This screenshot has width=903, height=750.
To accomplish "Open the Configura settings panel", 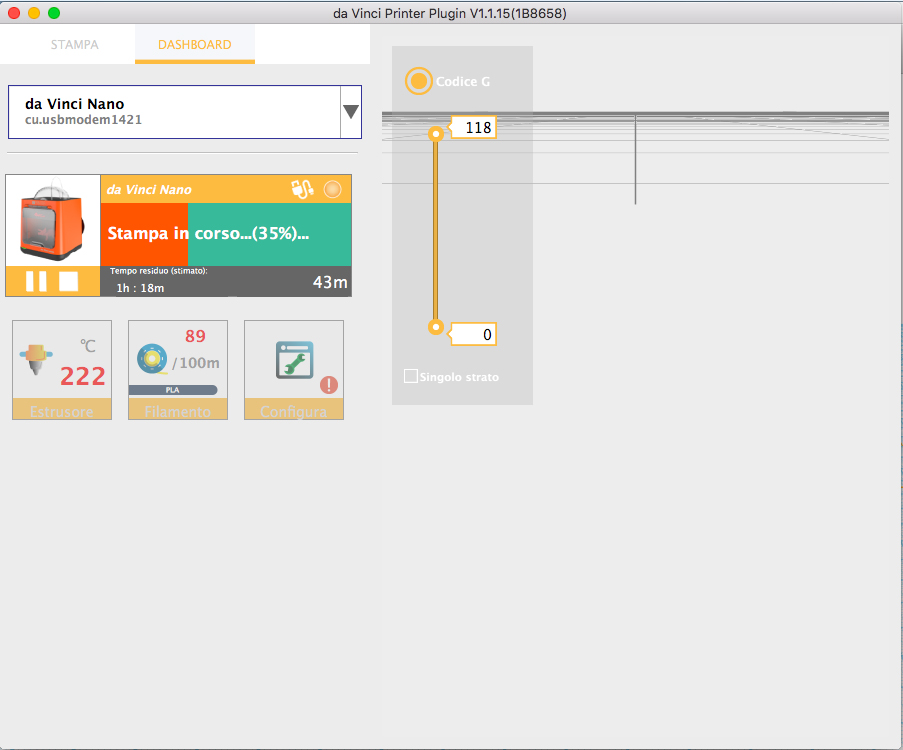I will click(x=294, y=370).
